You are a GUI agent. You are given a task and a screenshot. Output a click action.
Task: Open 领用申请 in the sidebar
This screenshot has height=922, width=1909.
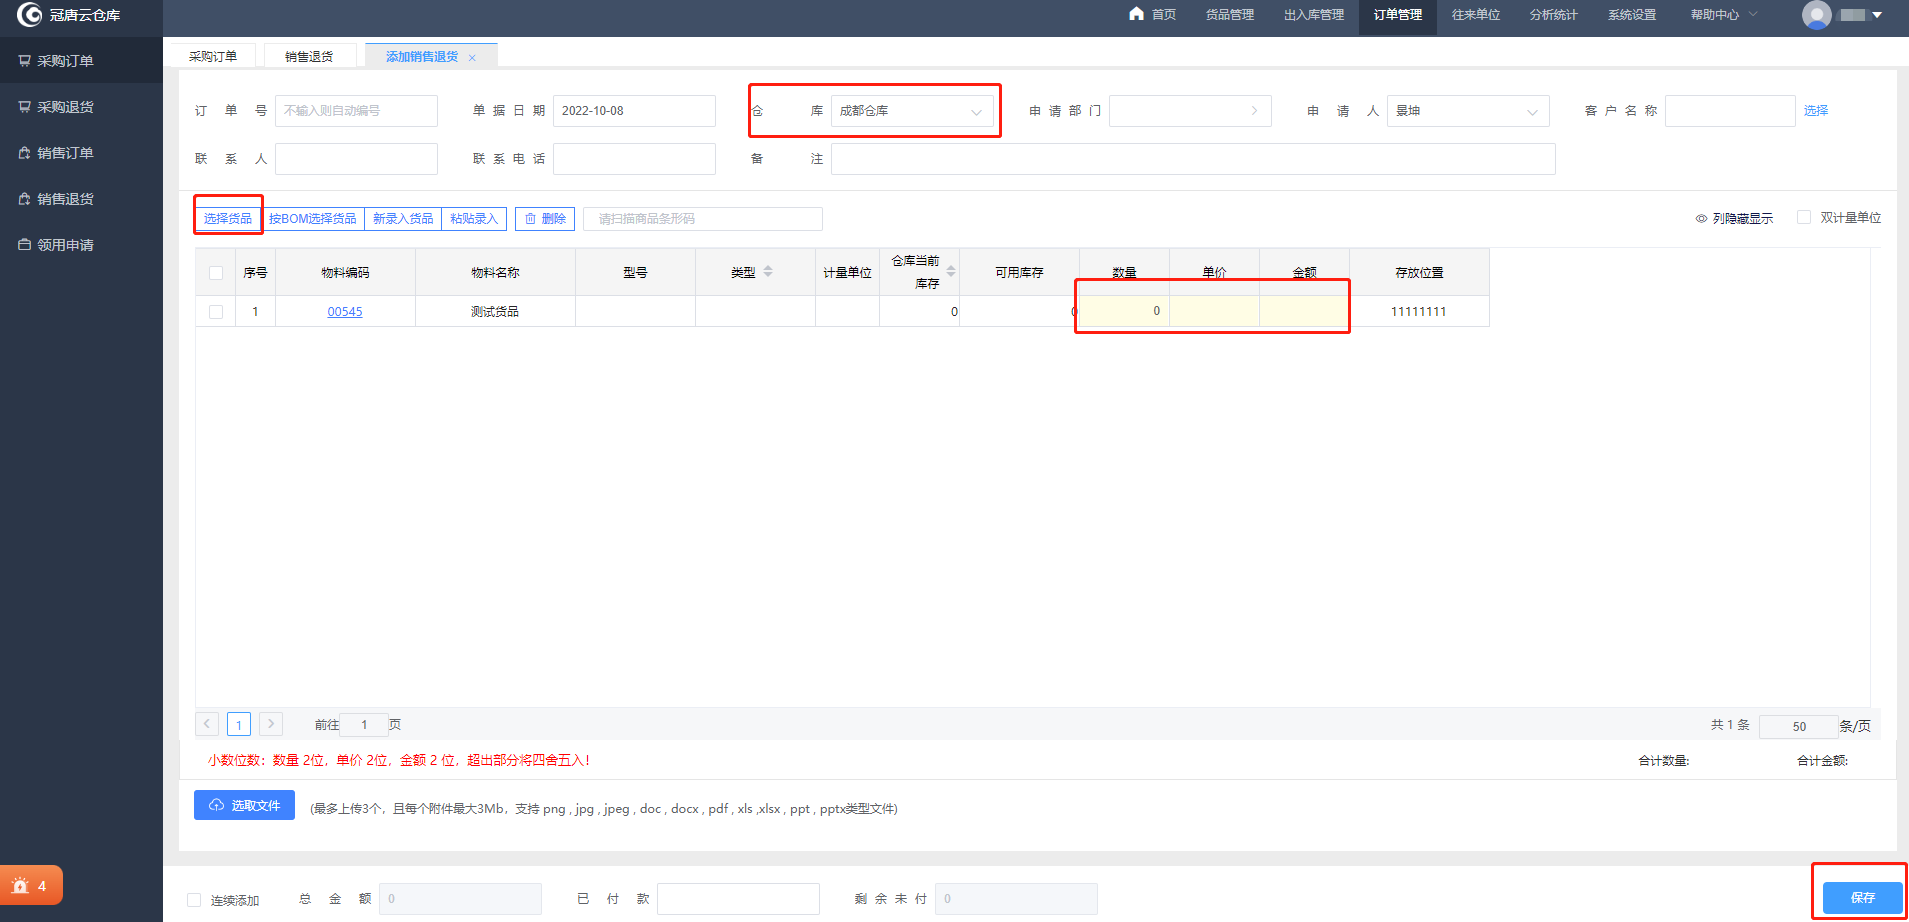81,245
